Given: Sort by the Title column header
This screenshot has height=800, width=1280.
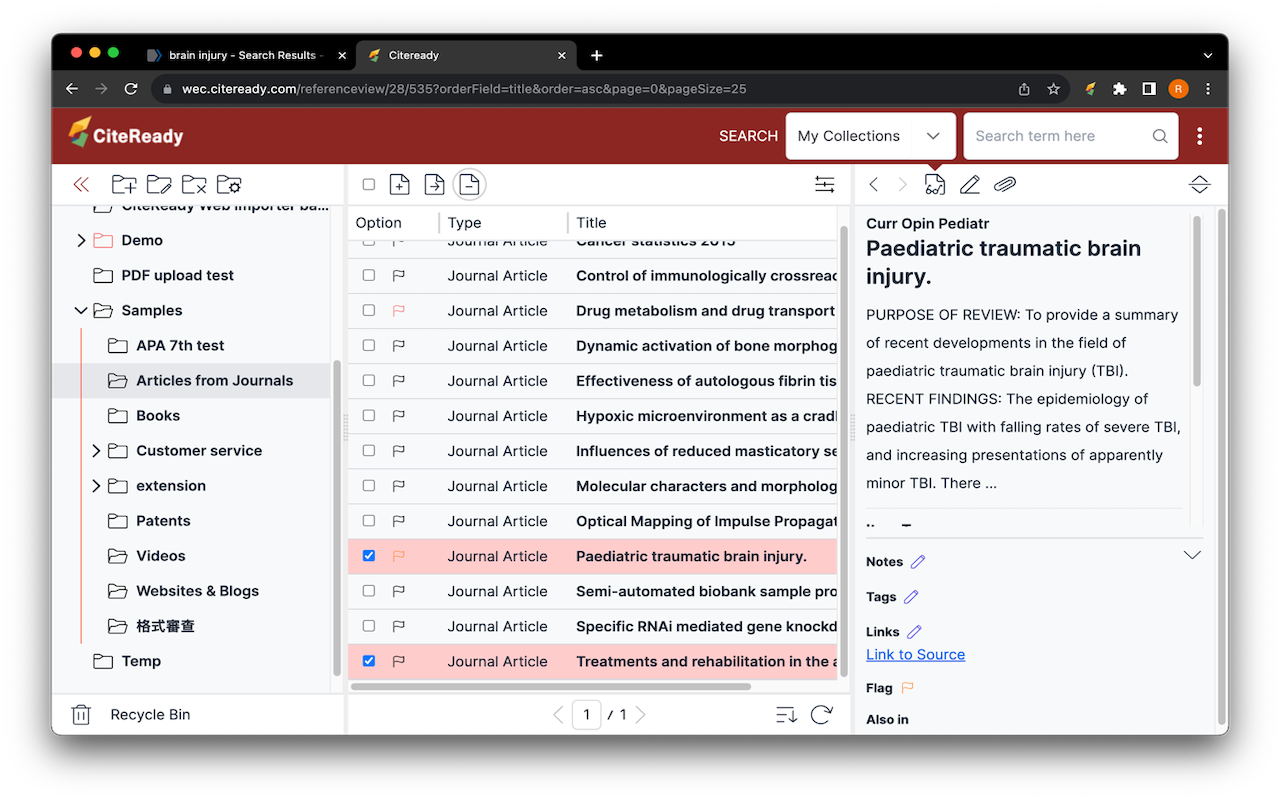Looking at the screenshot, I should 591,223.
